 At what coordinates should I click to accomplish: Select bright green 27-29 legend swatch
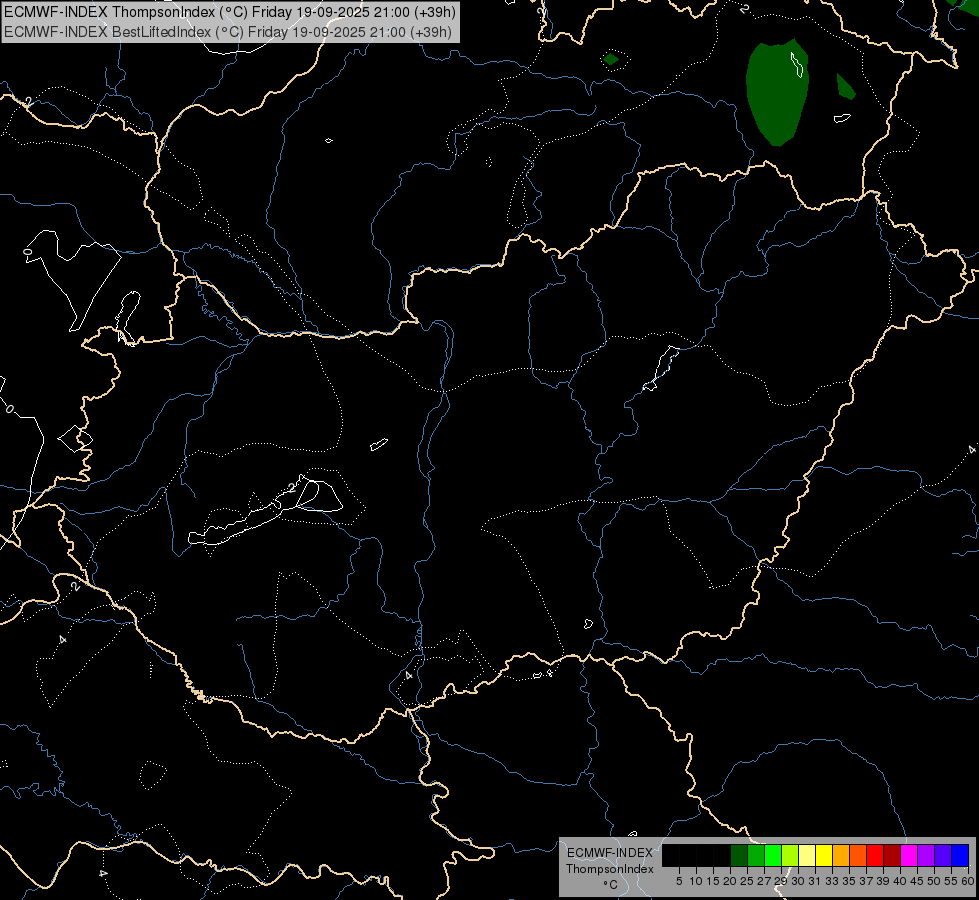point(773,855)
